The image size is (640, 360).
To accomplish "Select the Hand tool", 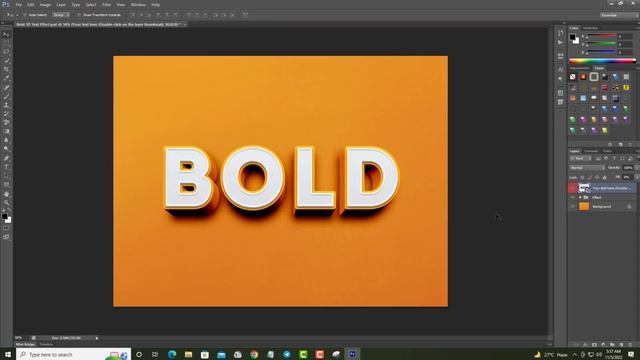I will point(6,194).
